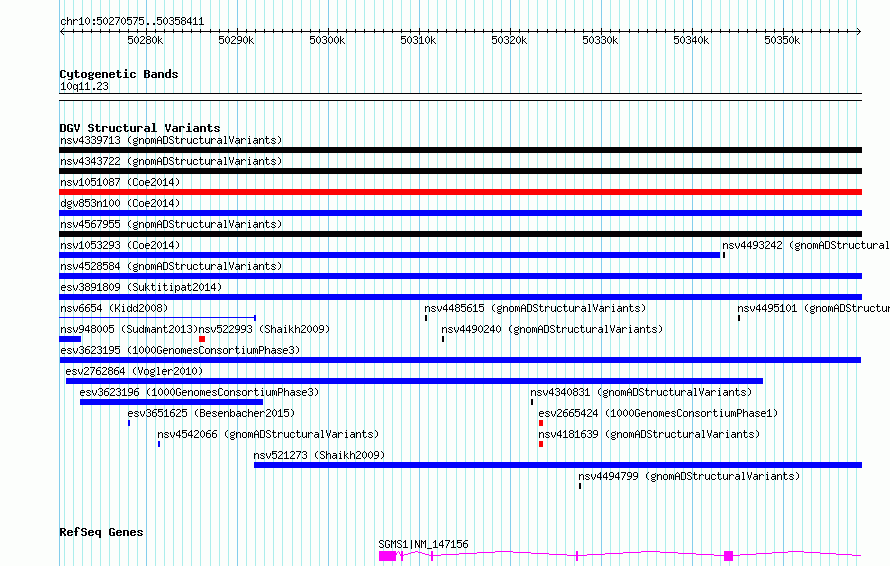Click the nsv4339713 gnomAD variant label
Viewport: 890px width, 566px height.
click(x=171, y=140)
